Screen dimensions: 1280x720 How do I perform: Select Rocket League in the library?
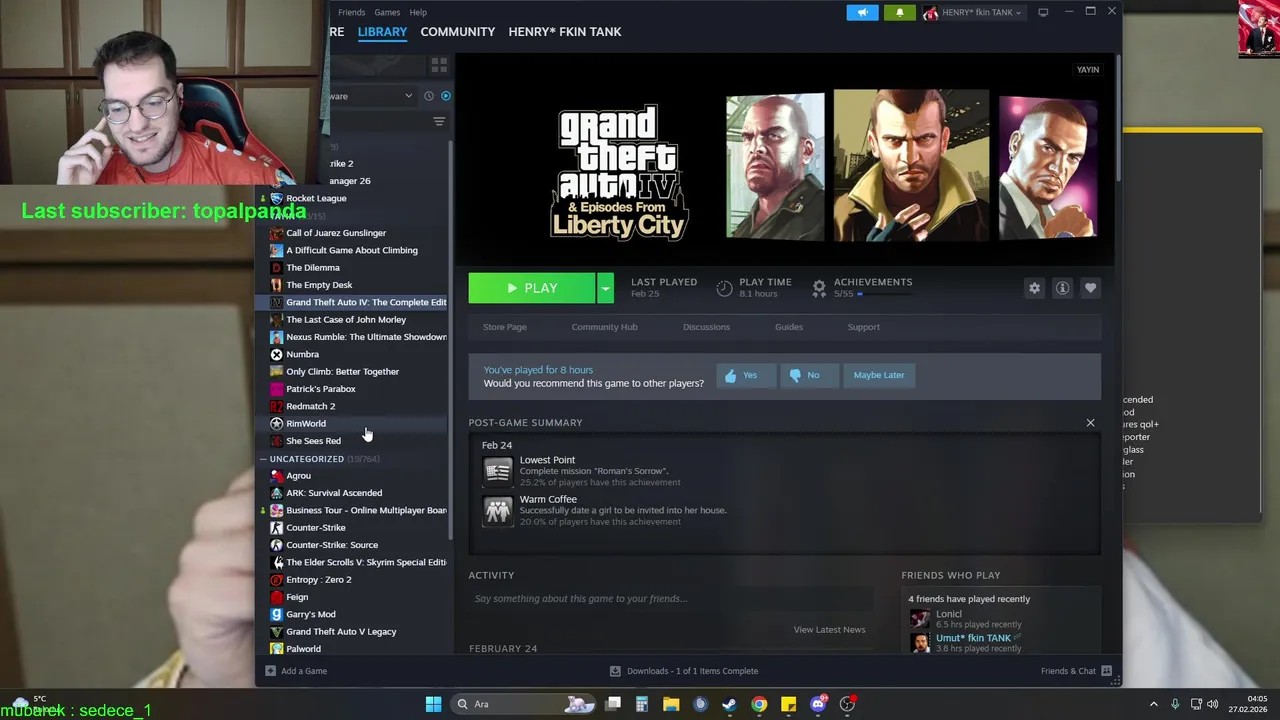coord(316,198)
